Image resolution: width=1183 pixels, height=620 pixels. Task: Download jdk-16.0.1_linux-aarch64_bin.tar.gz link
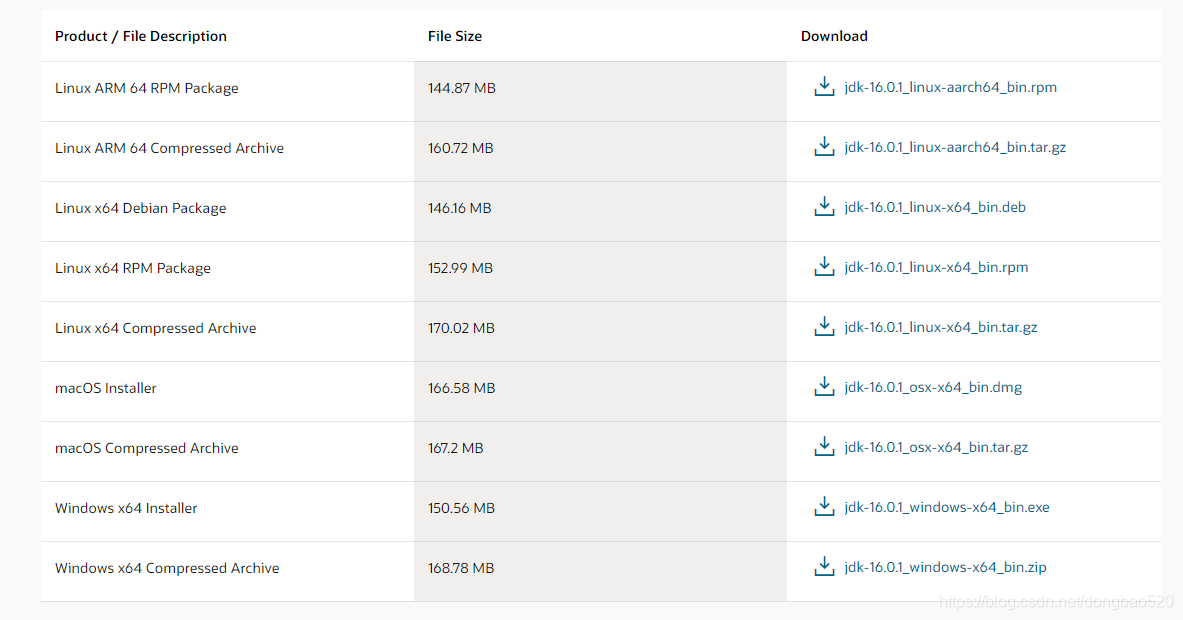tap(955, 147)
